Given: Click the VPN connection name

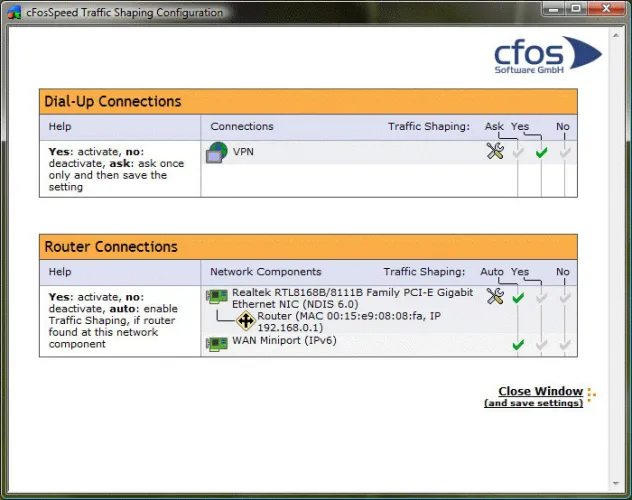Looking at the screenshot, I should click(244, 153).
